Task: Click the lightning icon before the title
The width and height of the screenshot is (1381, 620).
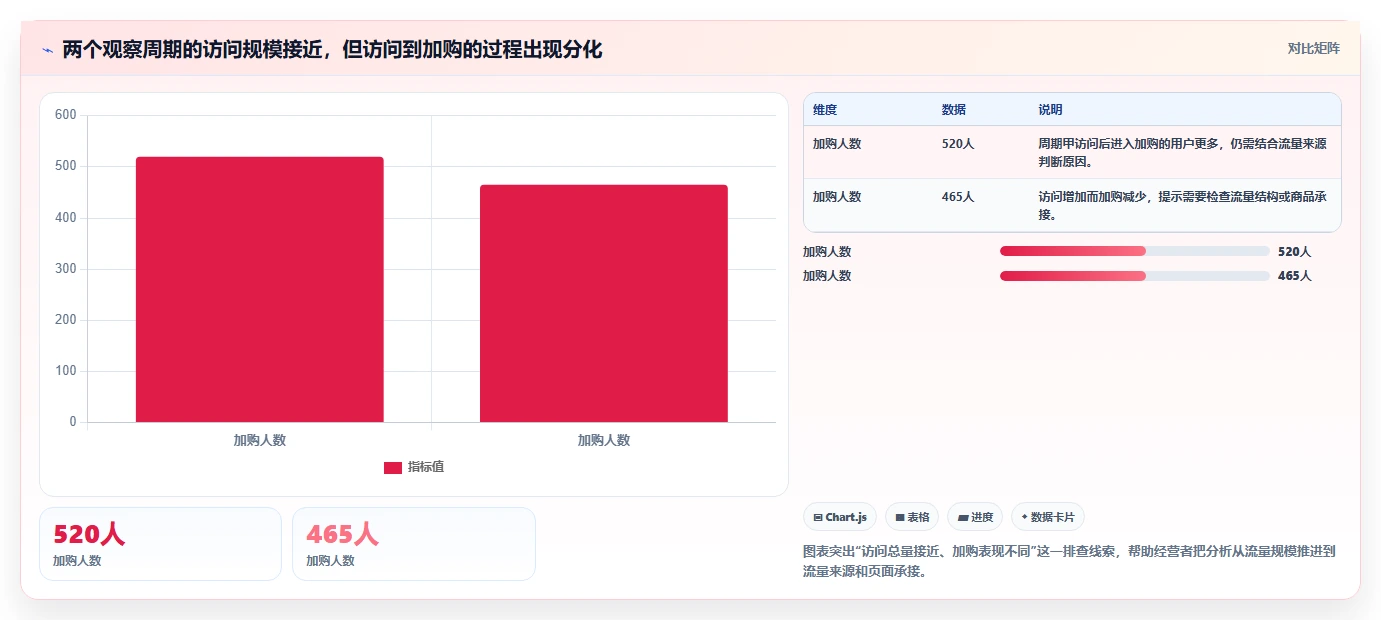Action: click(x=47, y=50)
